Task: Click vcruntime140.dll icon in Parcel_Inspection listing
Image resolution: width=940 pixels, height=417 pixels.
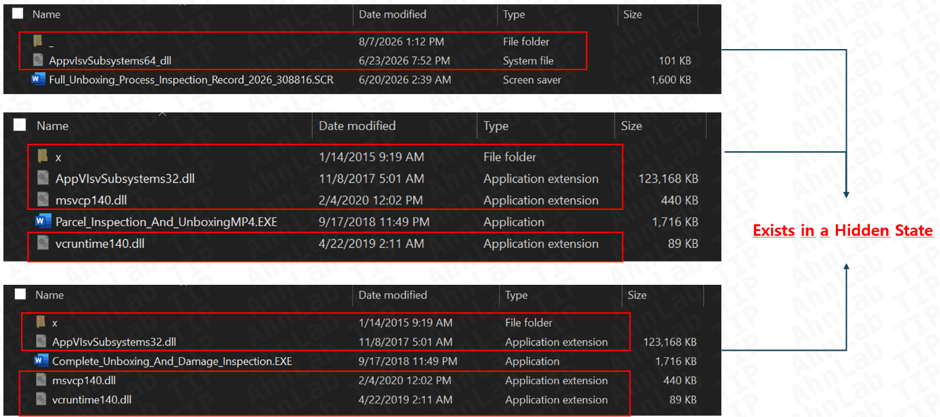Action: tap(43, 244)
